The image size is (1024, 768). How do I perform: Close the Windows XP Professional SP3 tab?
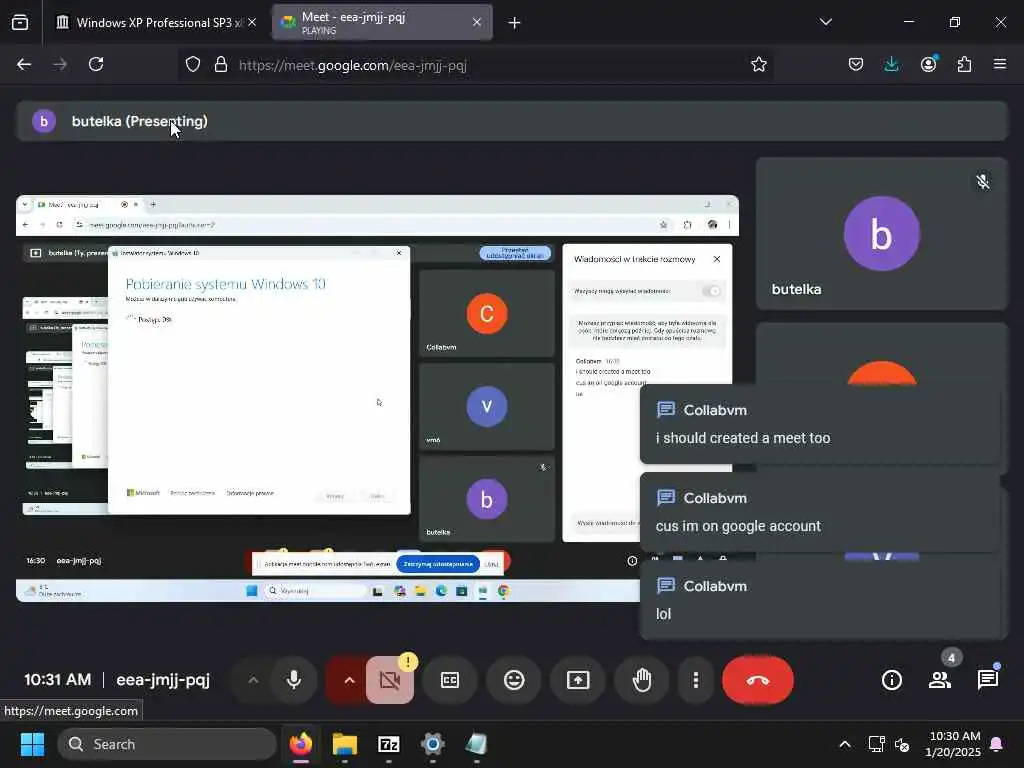[x=252, y=22]
